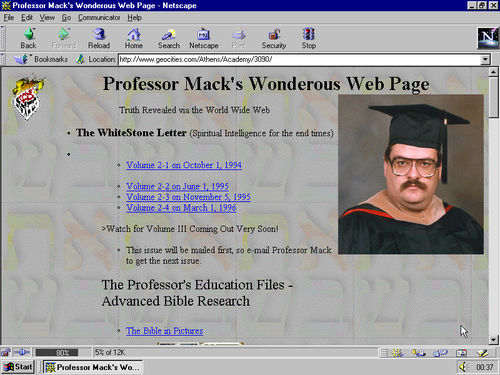
Task: Open Volume 2-1 on October 1, 1994 link
Action: click(184, 165)
